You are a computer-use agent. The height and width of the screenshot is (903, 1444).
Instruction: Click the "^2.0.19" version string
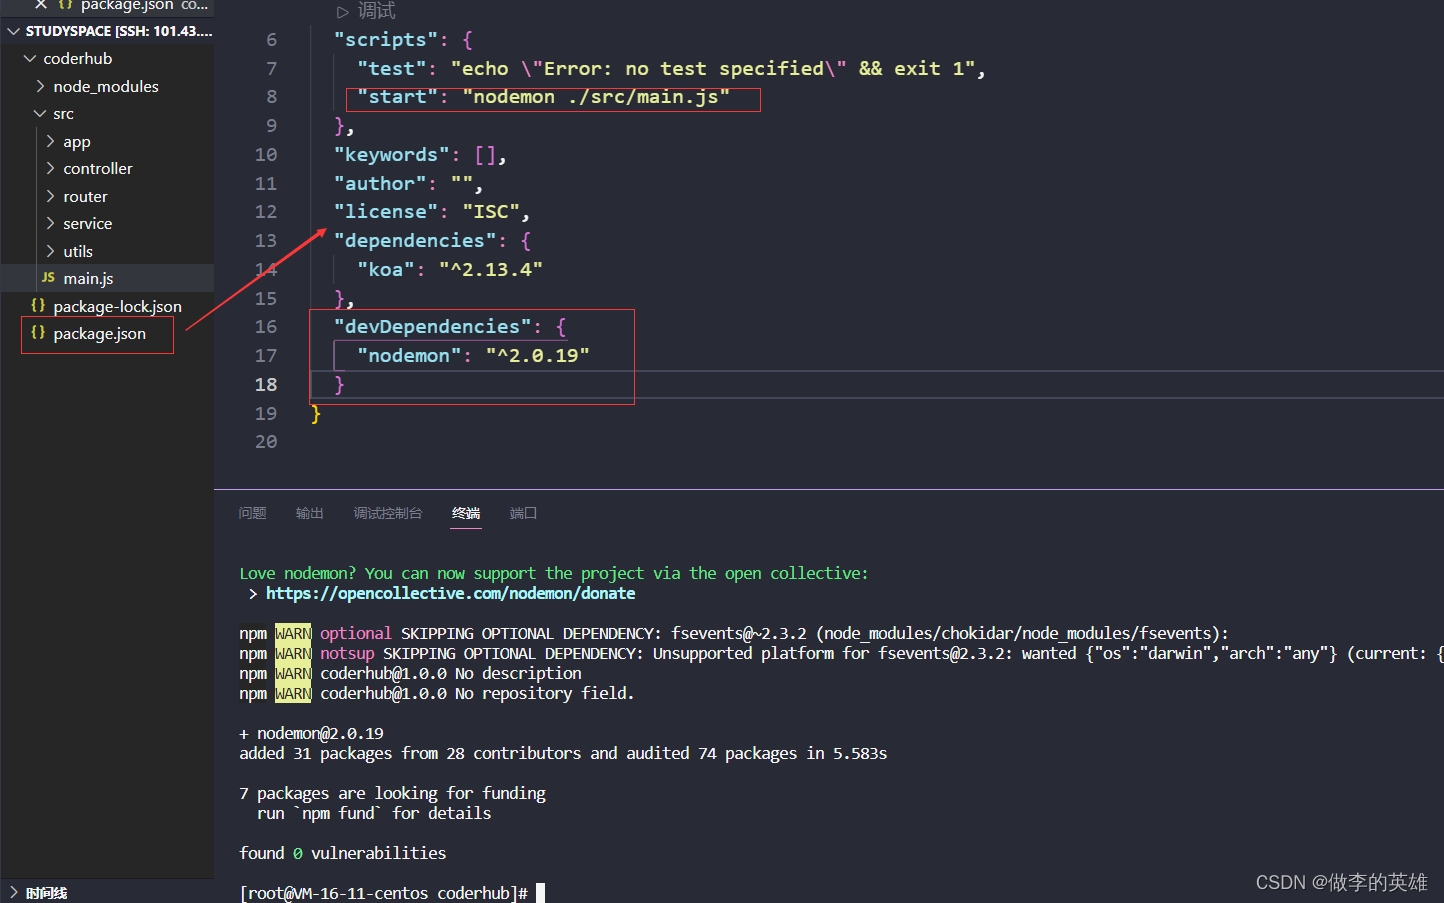pos(538,356)
